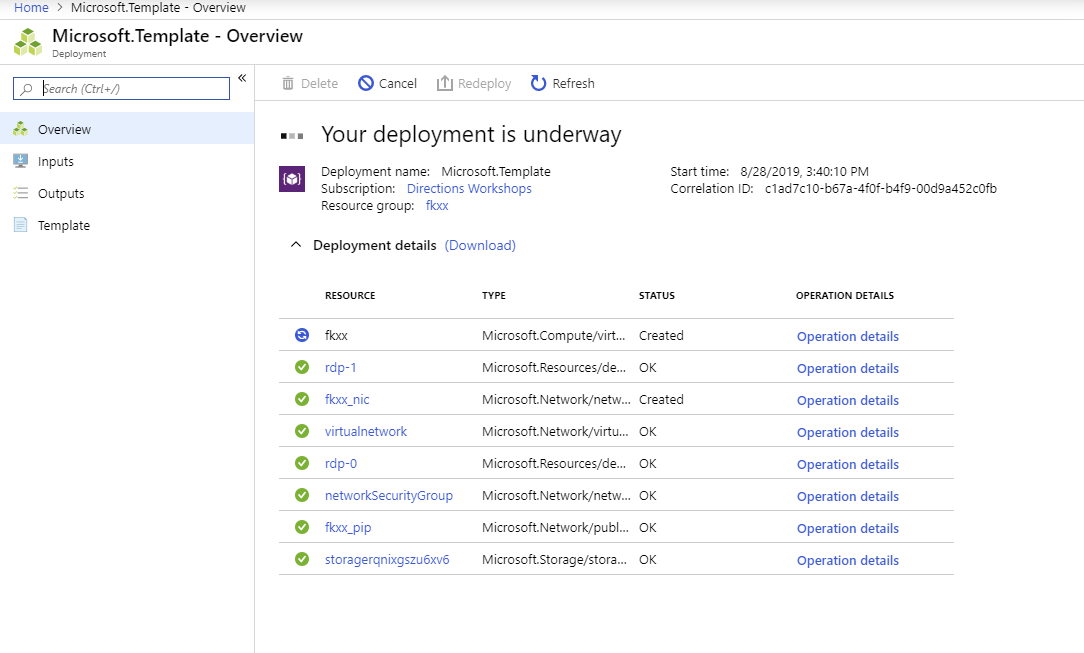Open Operation details for networkSecurityGroup

coord(848,496)
